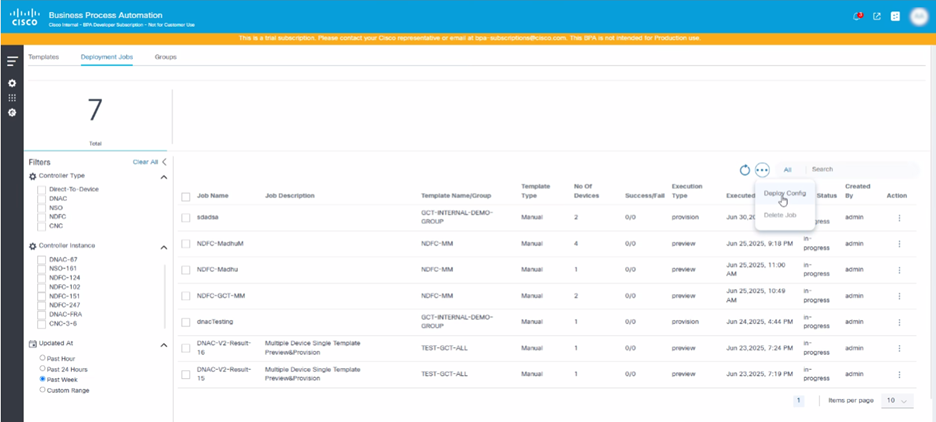The width and height of the screenshot is (936, 422).
Task: Select all jobs with header checkbox
Action: coord(186,196)
